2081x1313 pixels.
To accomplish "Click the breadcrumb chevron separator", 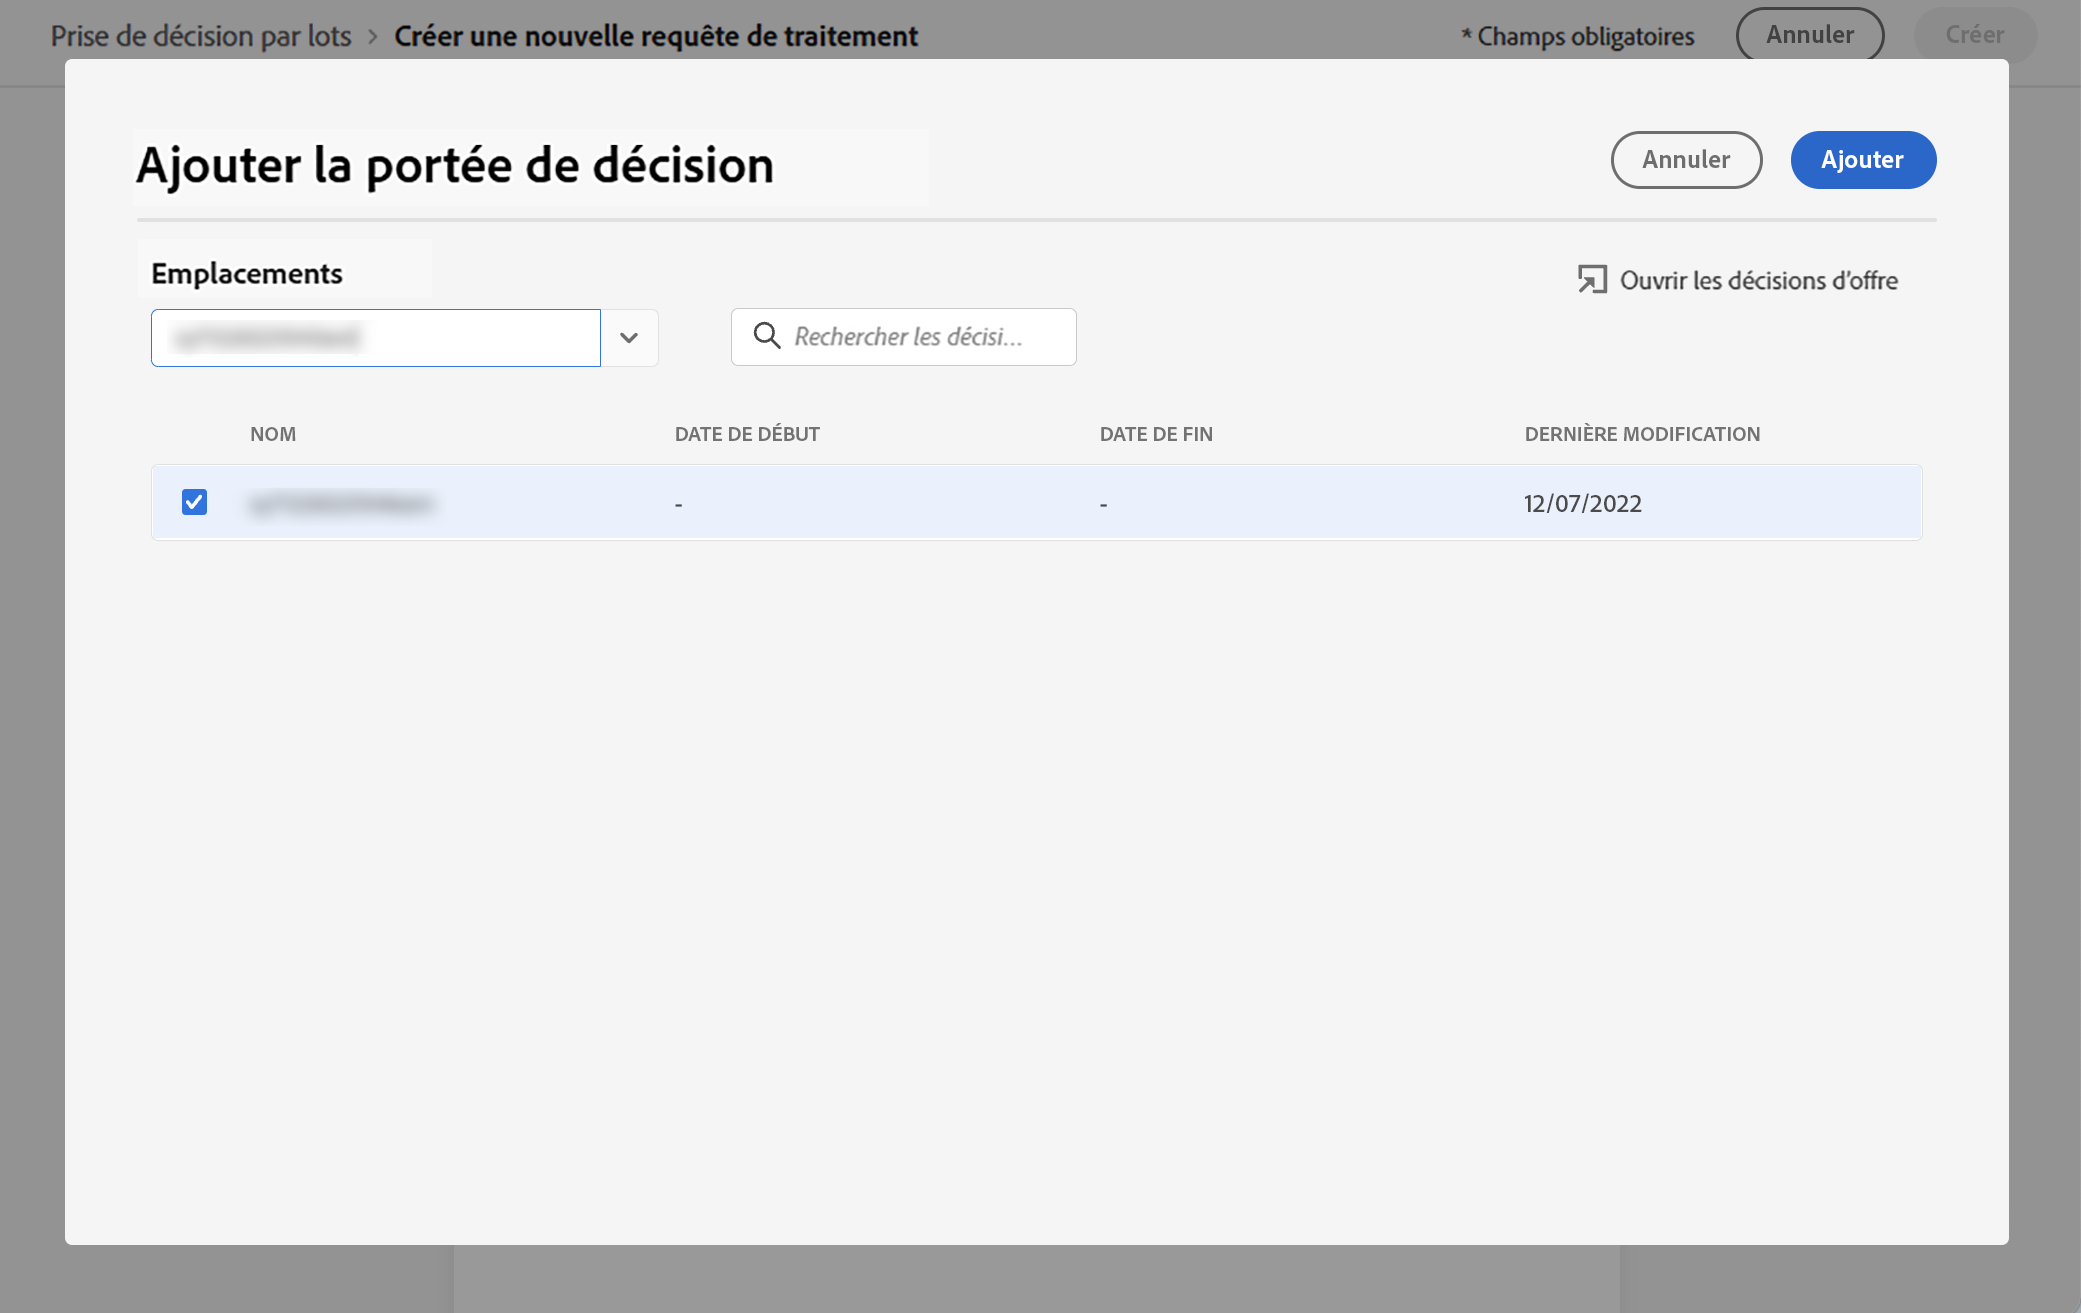I will [x=373, y=37].
